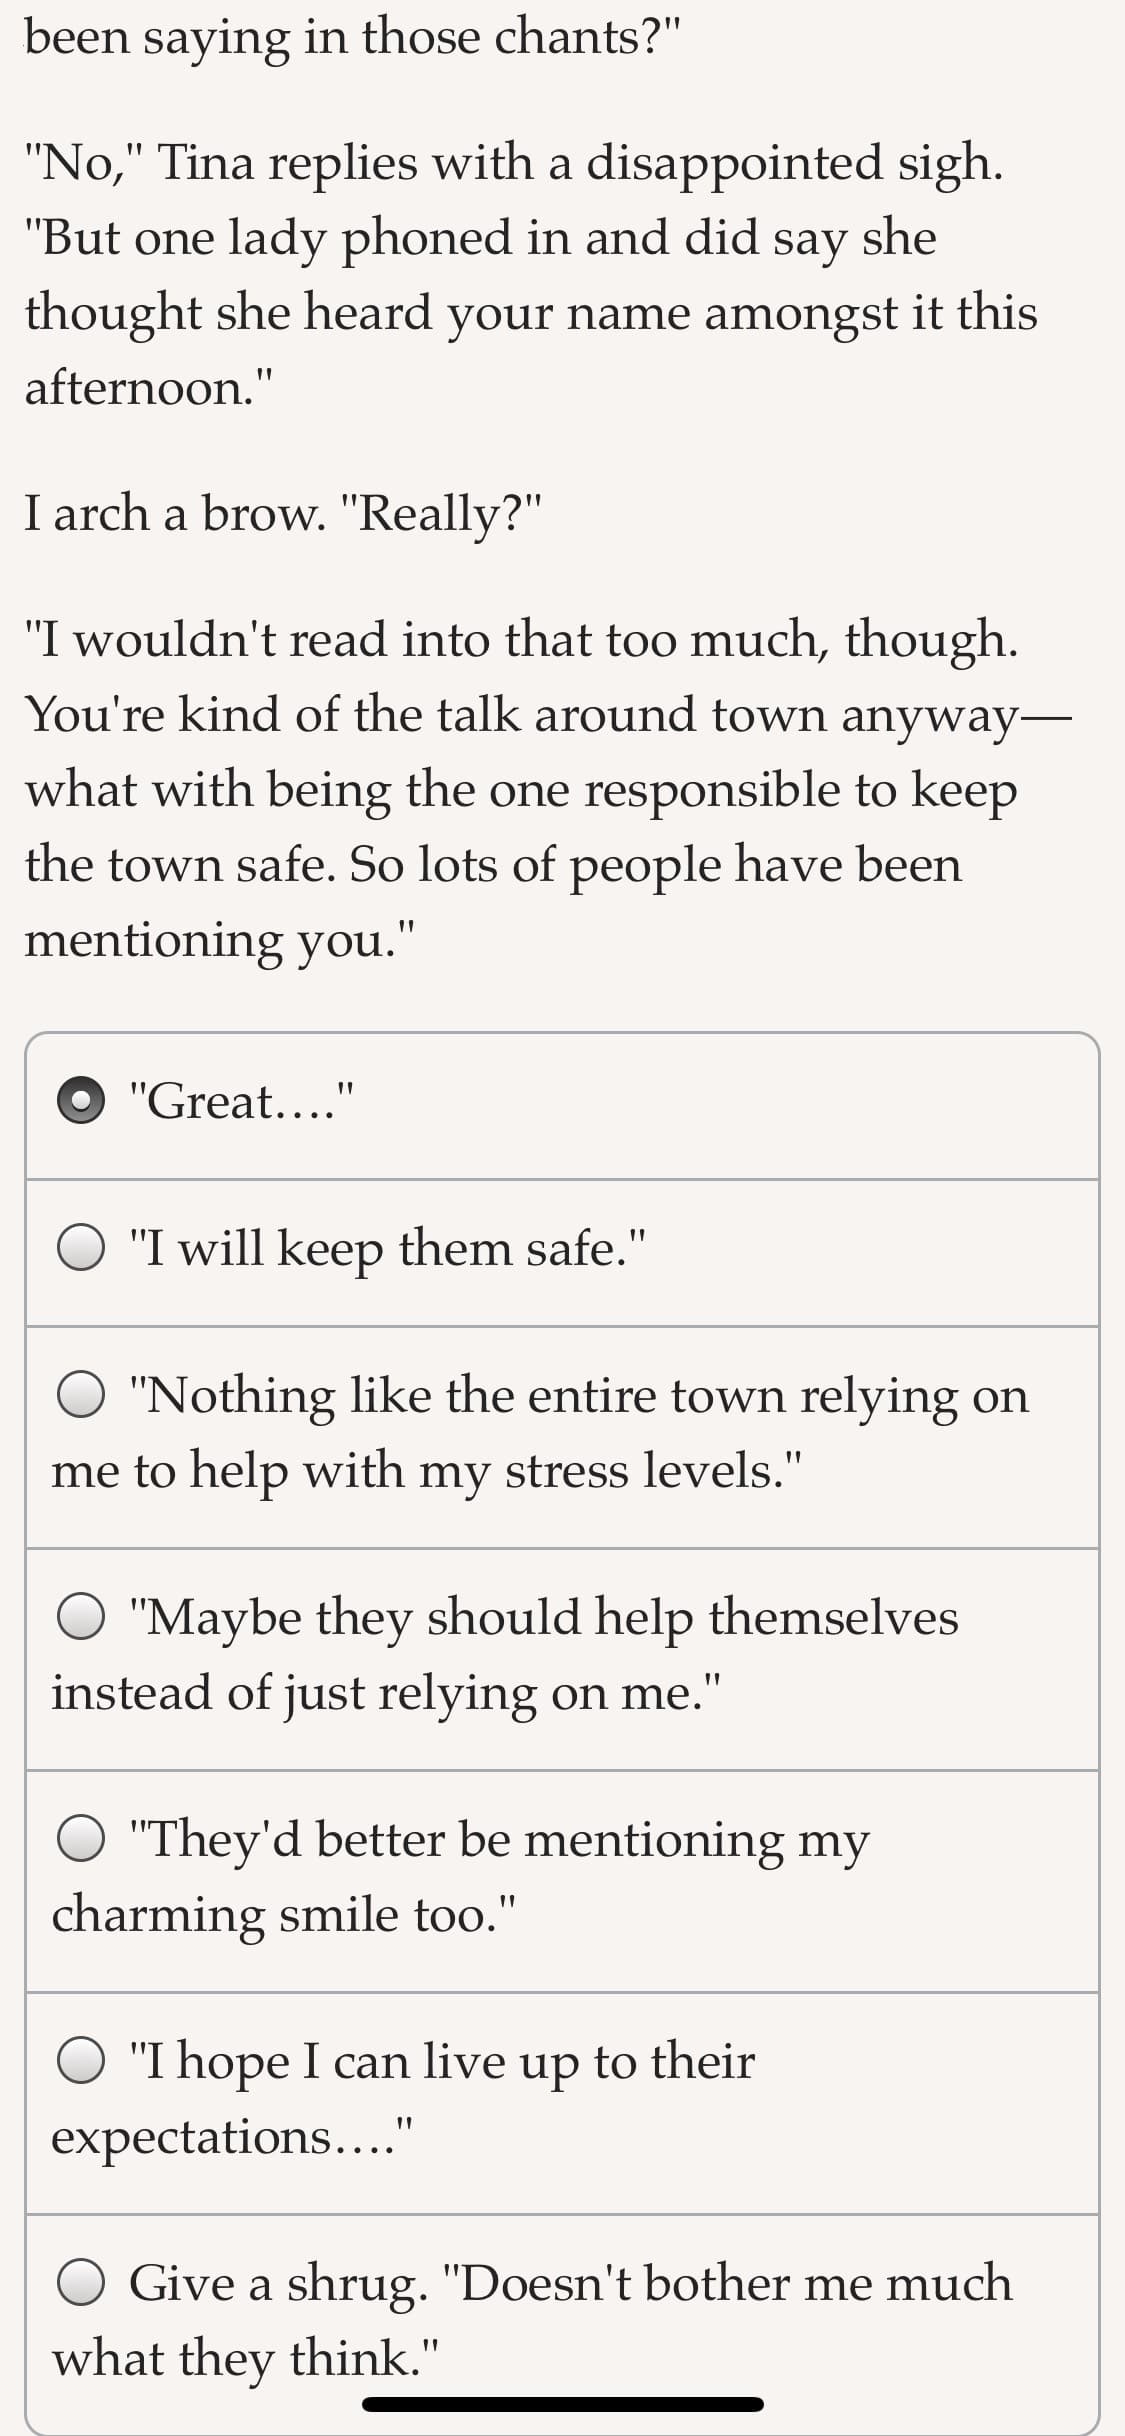This screenshot has width=1125, height=2436.
Task: Pick radio for "I hope I can live up"
Action: coord(81,2060)
